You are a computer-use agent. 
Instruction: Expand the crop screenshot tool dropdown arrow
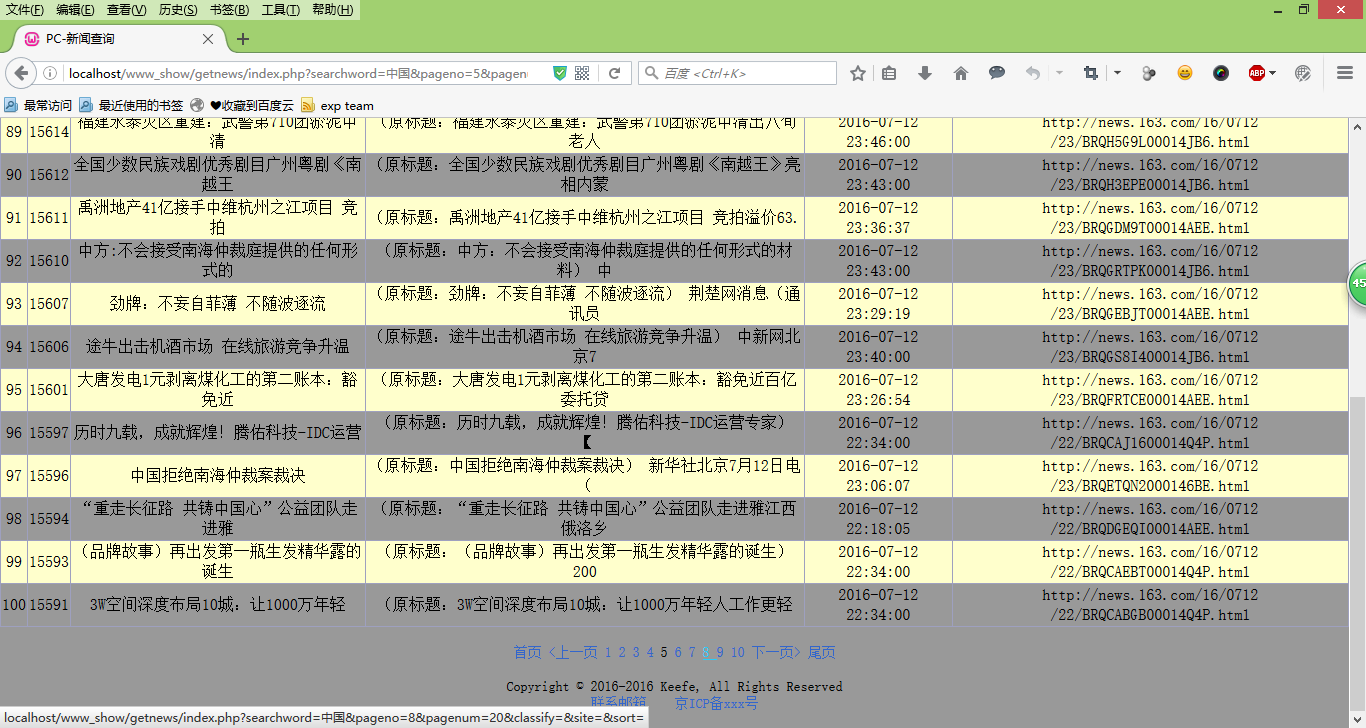coord(1117,73)
